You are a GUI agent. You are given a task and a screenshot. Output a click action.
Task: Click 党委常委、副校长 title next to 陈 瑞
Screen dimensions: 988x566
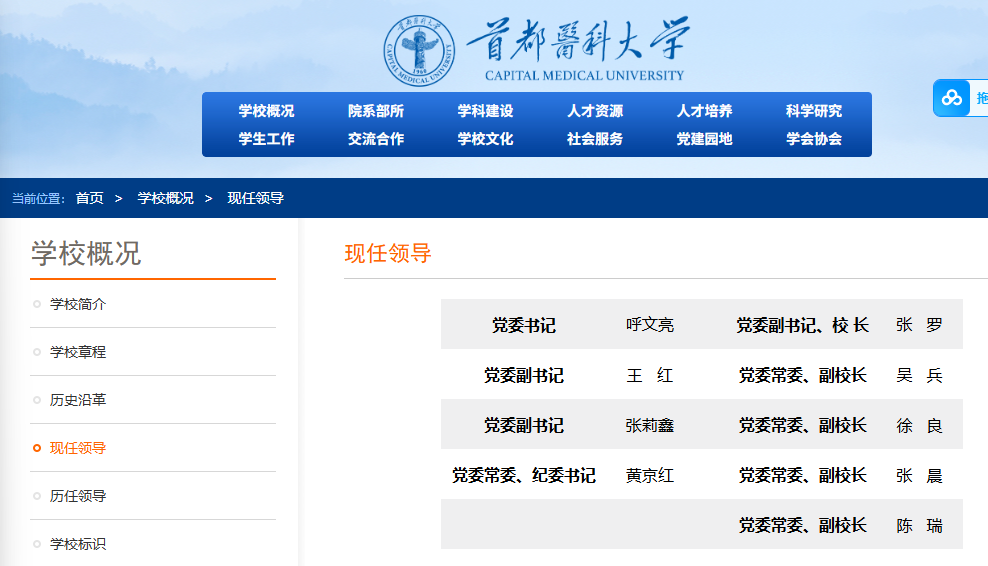click(x=803, y=525)
